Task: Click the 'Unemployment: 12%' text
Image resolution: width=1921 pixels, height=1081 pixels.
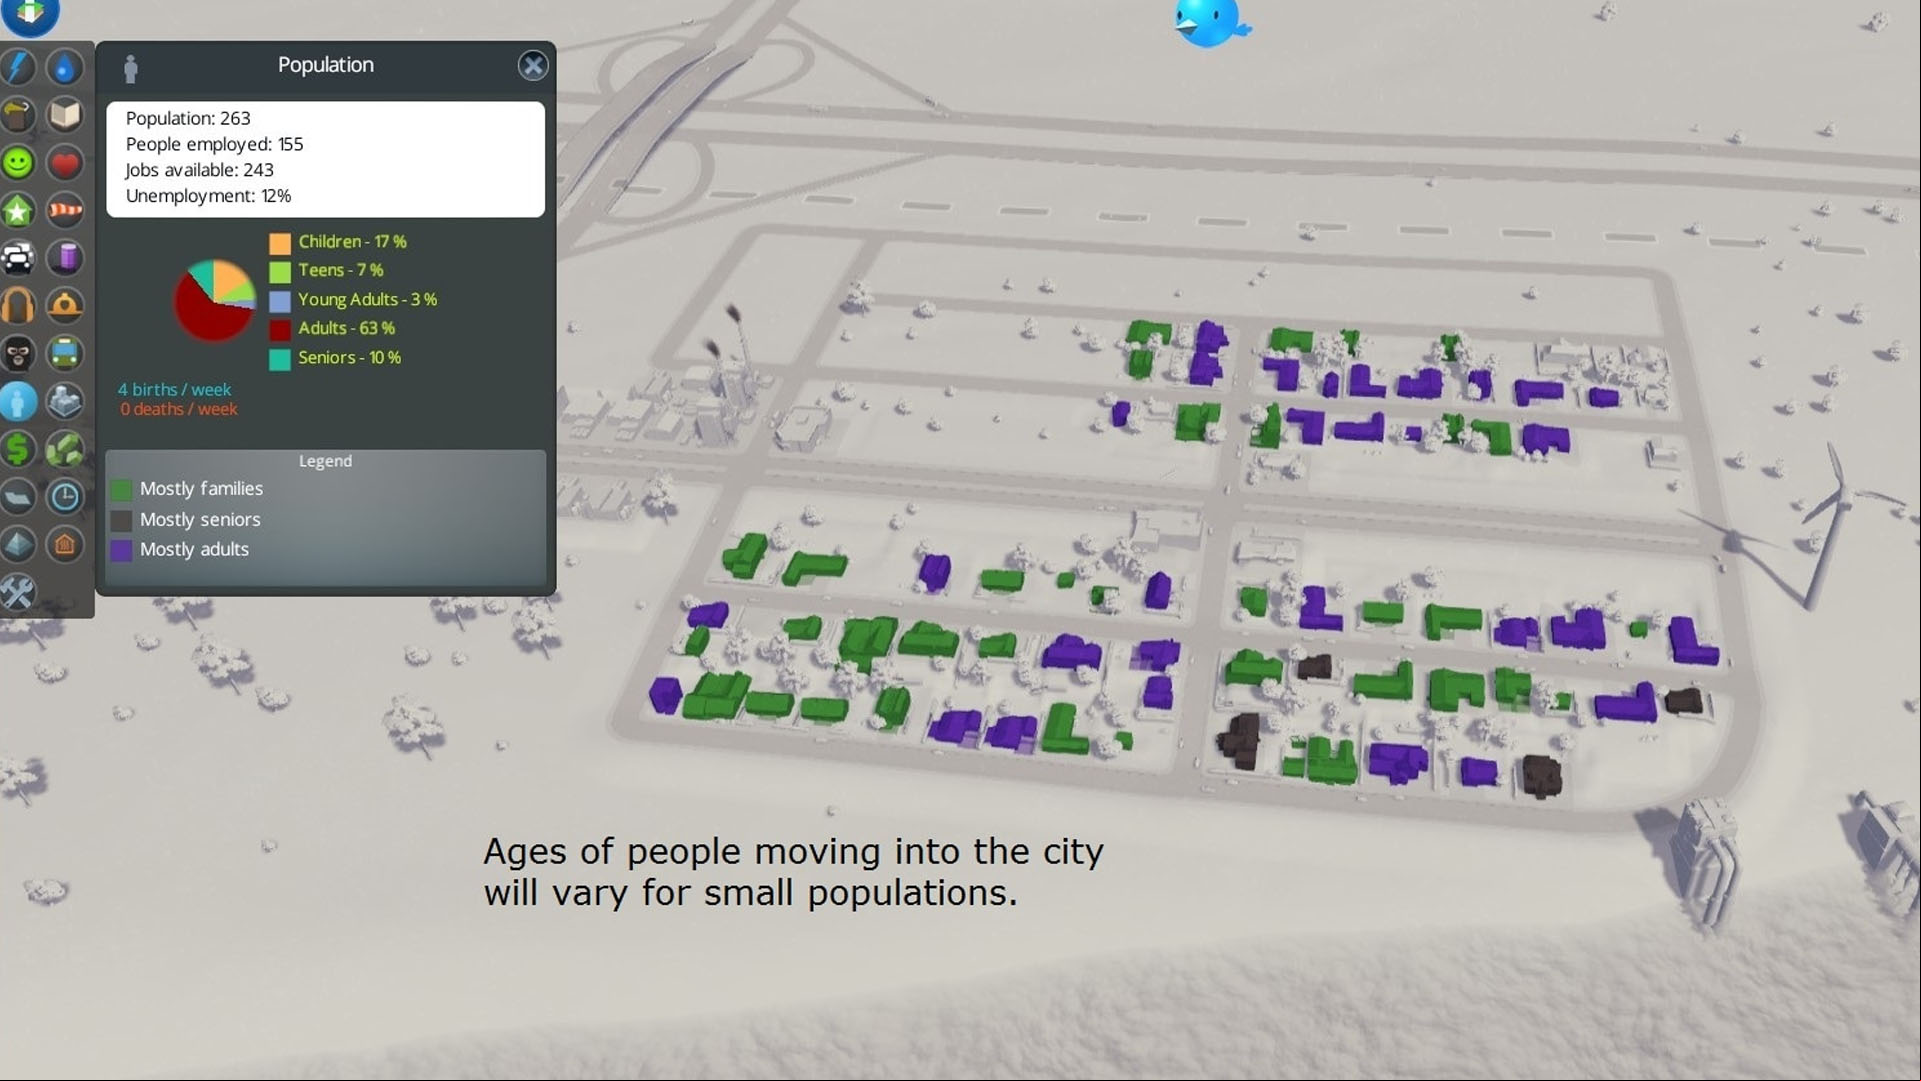Action: click(x=208, y=196)
